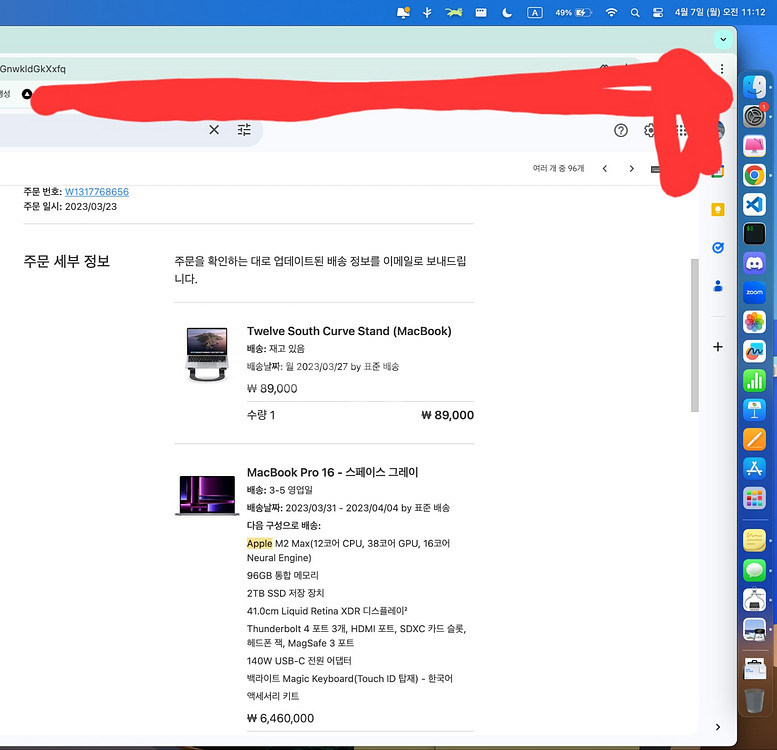Expand the Chrome tab search dropdown
Screen dimensions: 777x750
coord(723,40)
